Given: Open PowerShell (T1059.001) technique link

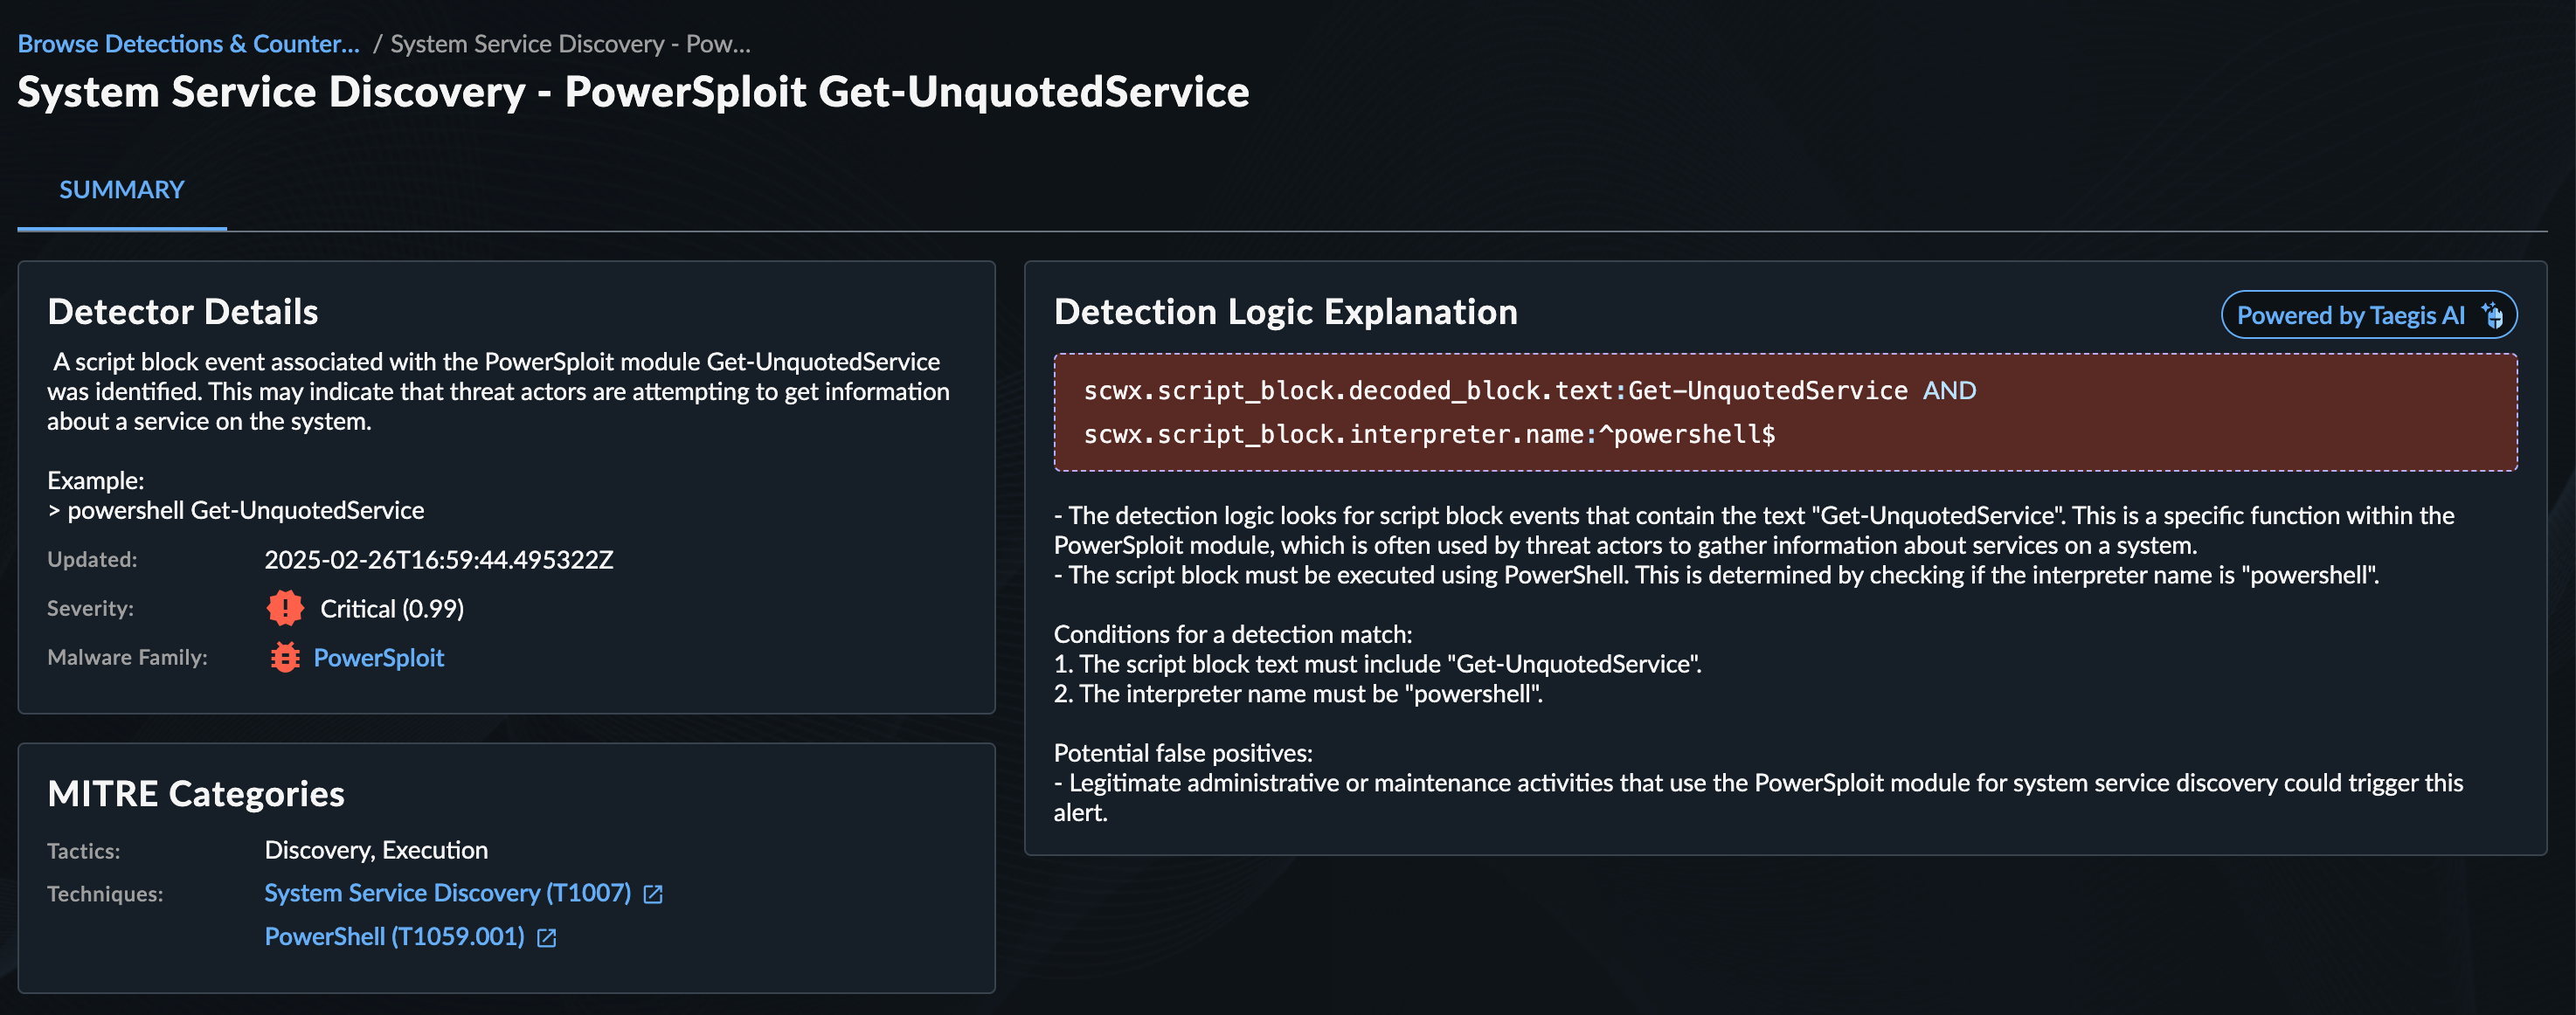Looking at the screenshot, I should [394, 937].
